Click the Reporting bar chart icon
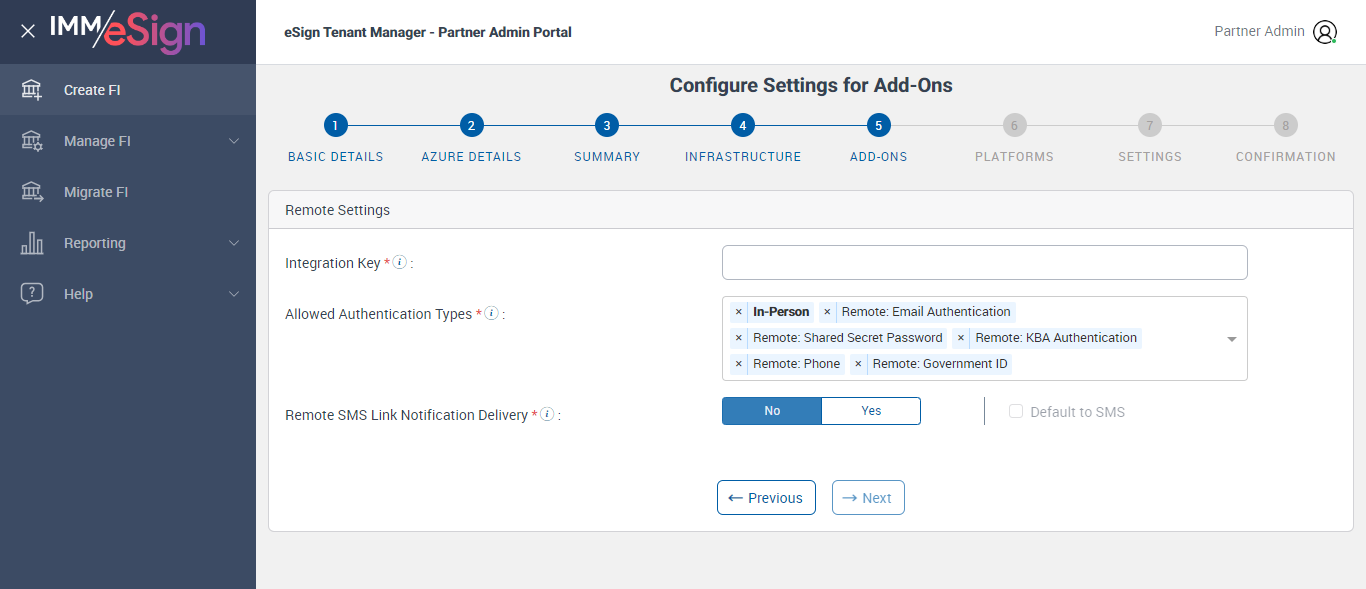The height and width of the screenshot is (589, 1366). pyautogui.click(x=32, y=243)
